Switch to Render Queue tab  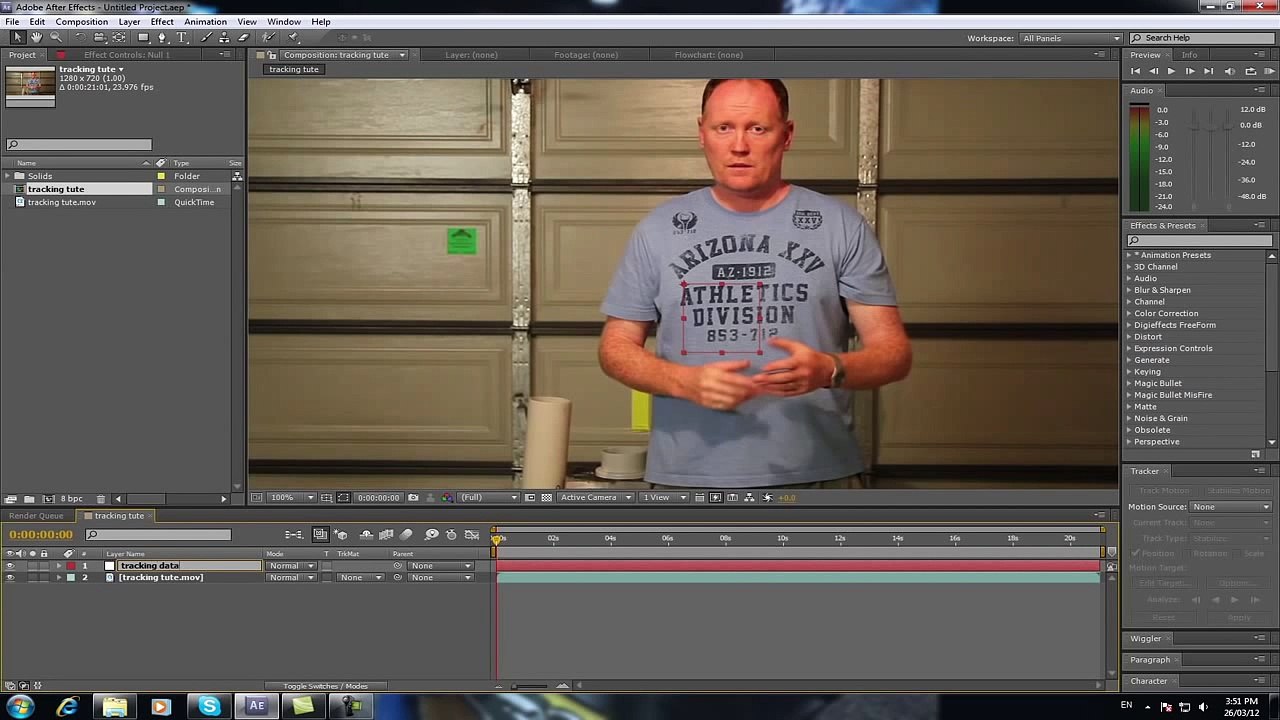(x=37, y=516)
